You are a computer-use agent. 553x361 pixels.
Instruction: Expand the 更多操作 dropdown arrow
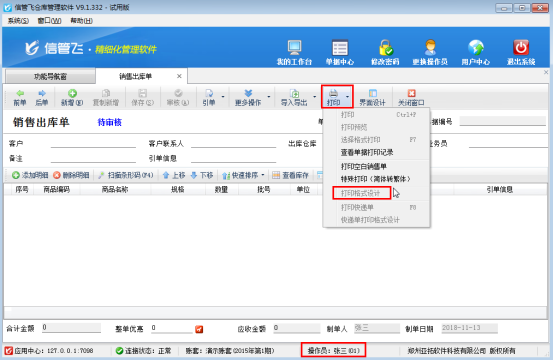pyautogui.click(x=269, y=97)
